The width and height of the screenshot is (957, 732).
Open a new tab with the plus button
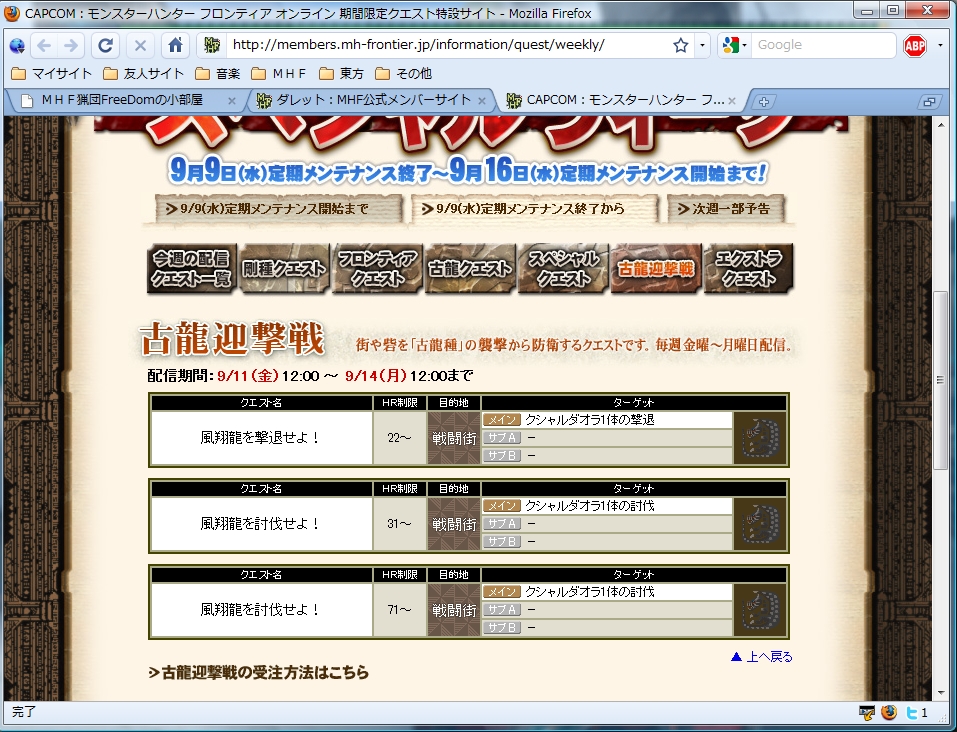[763, 102]
